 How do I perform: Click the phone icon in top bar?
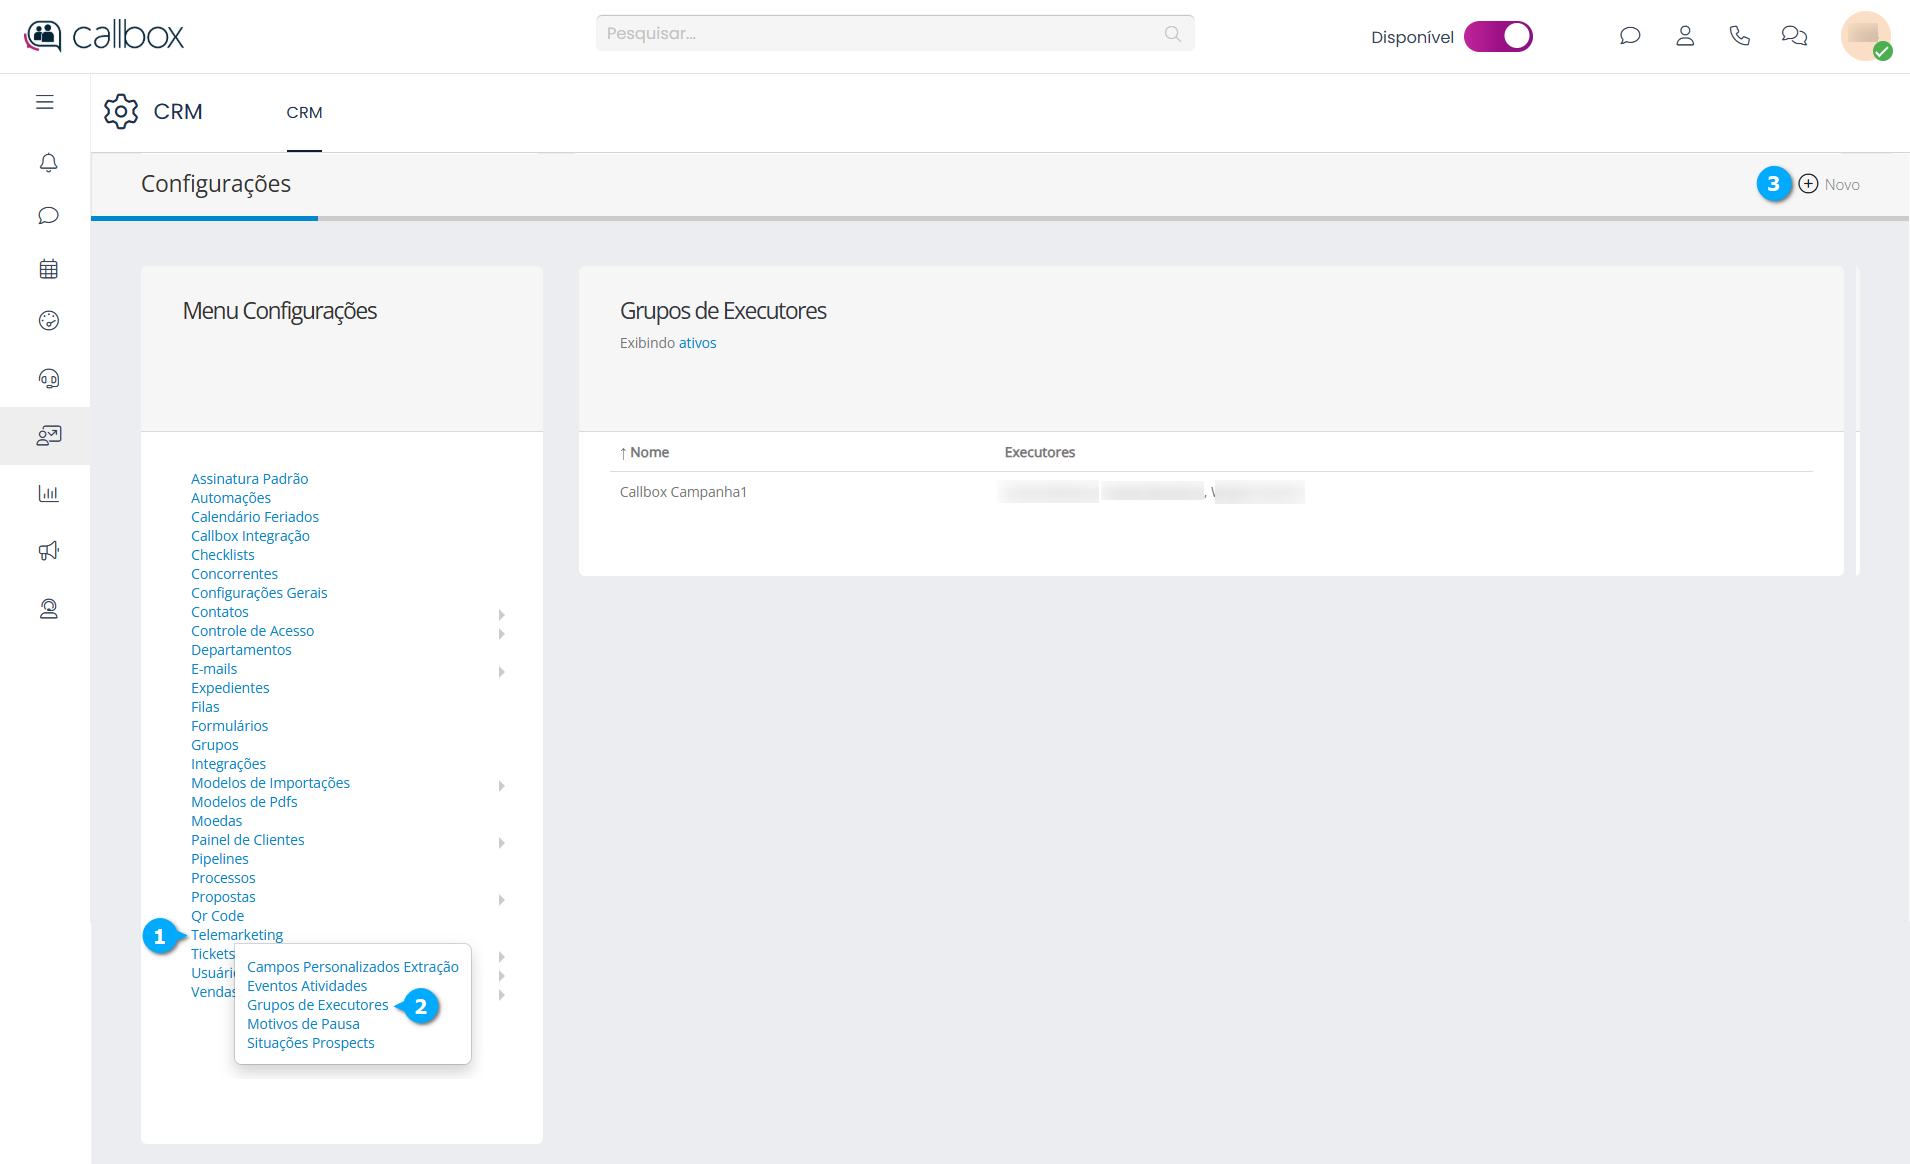click(1740, 36)
